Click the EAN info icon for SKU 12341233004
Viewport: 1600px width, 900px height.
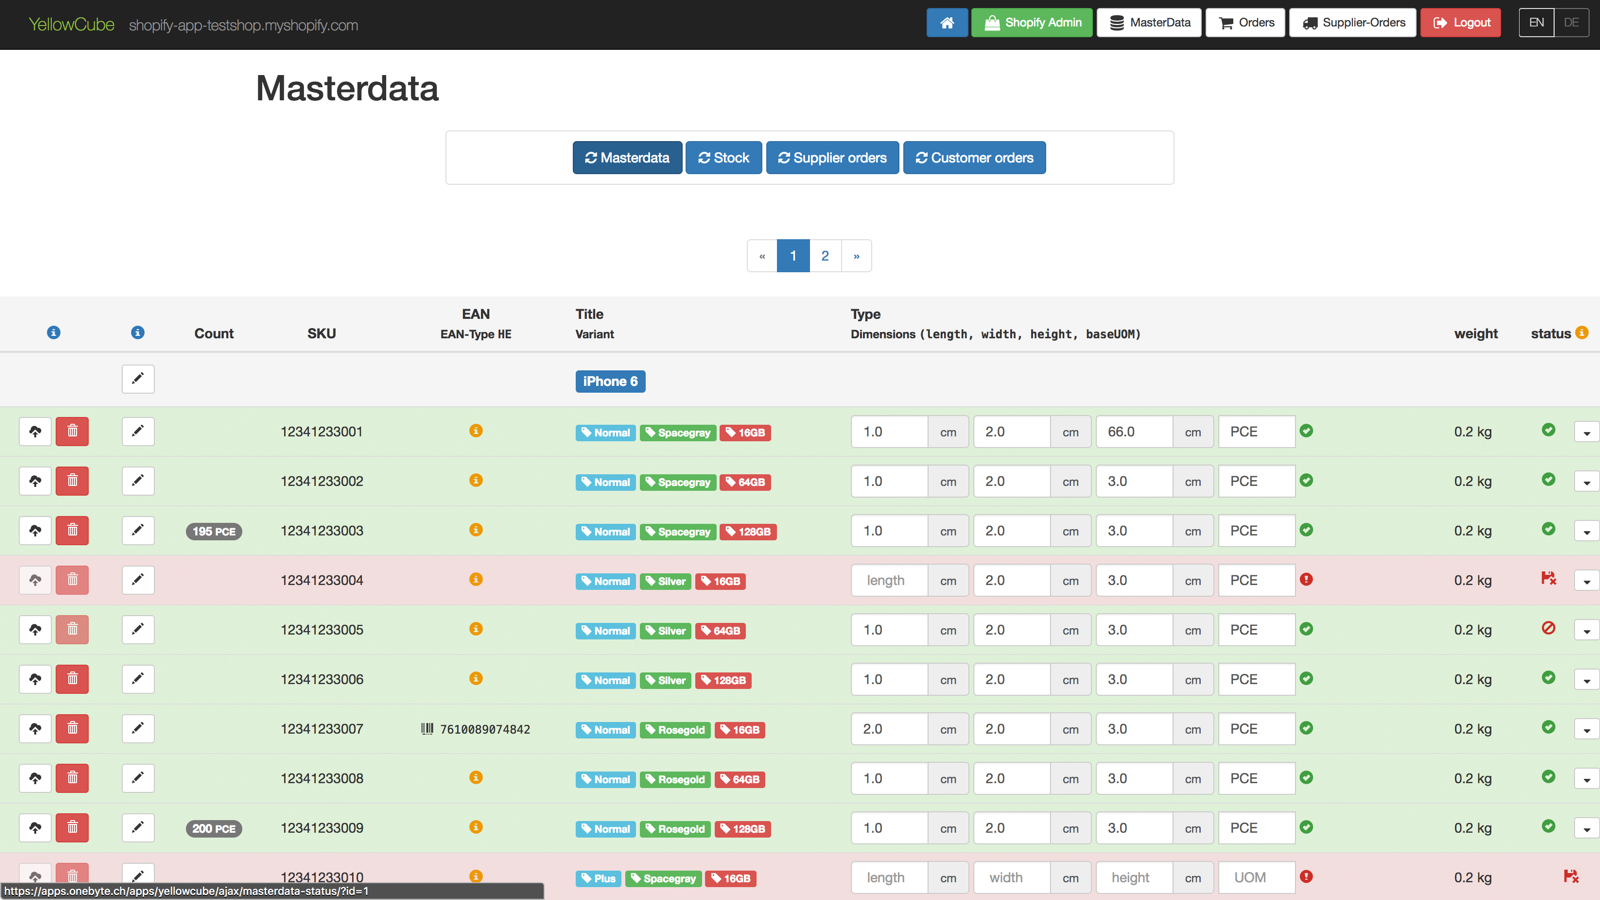(x=476, y=580)
